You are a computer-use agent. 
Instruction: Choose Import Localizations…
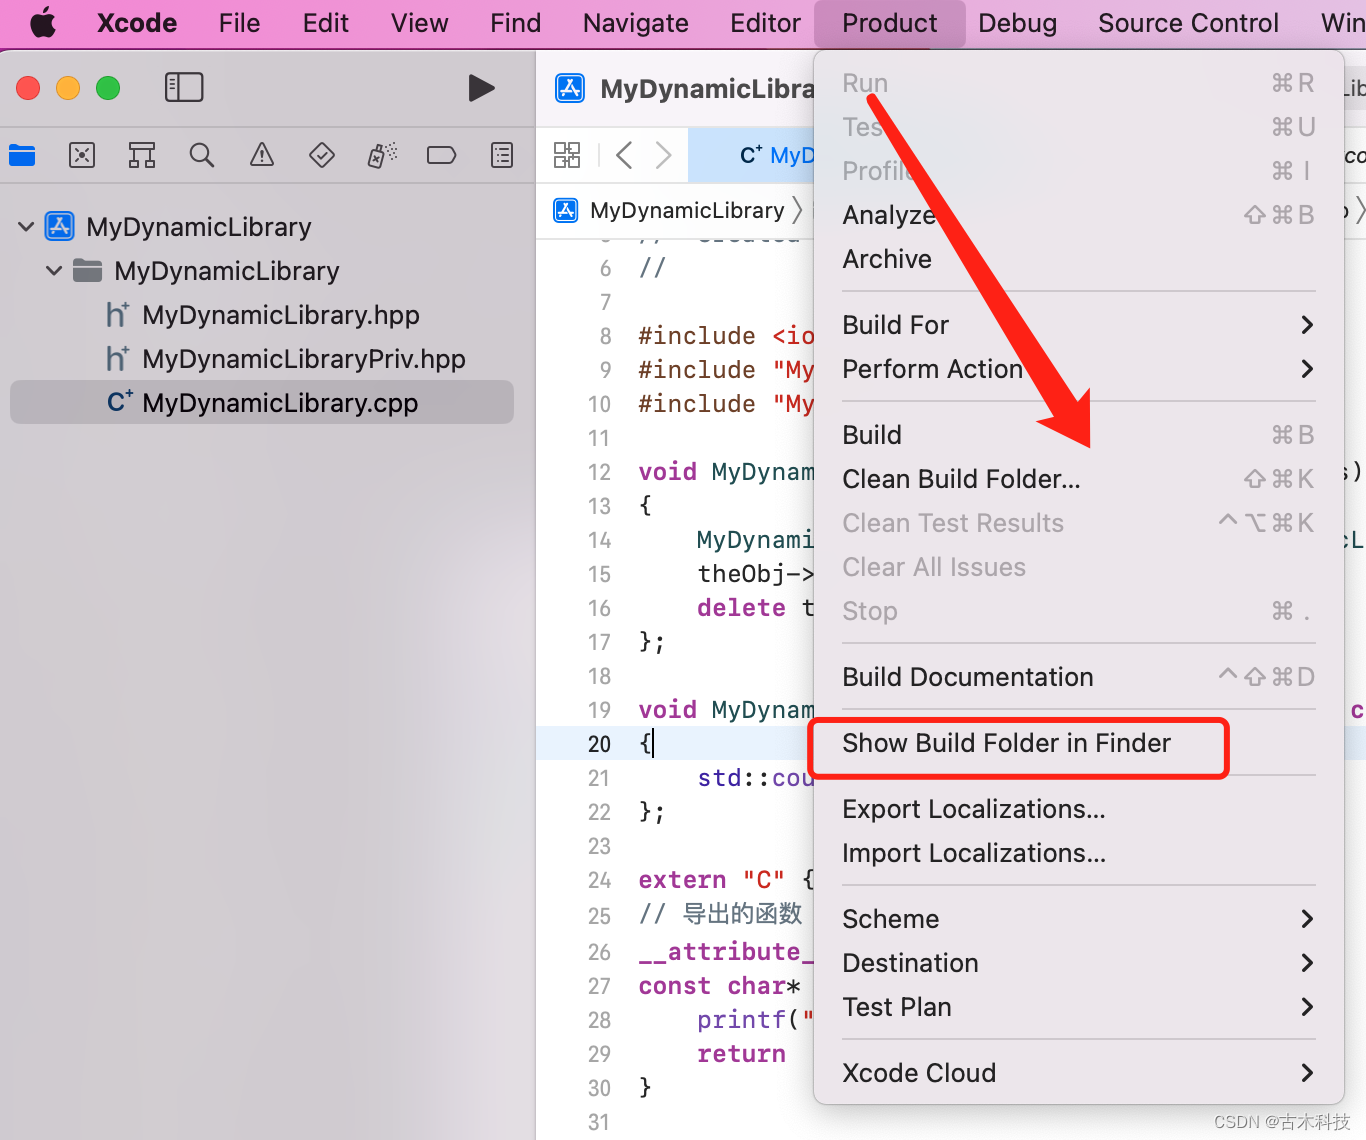tap(1078, 853)
